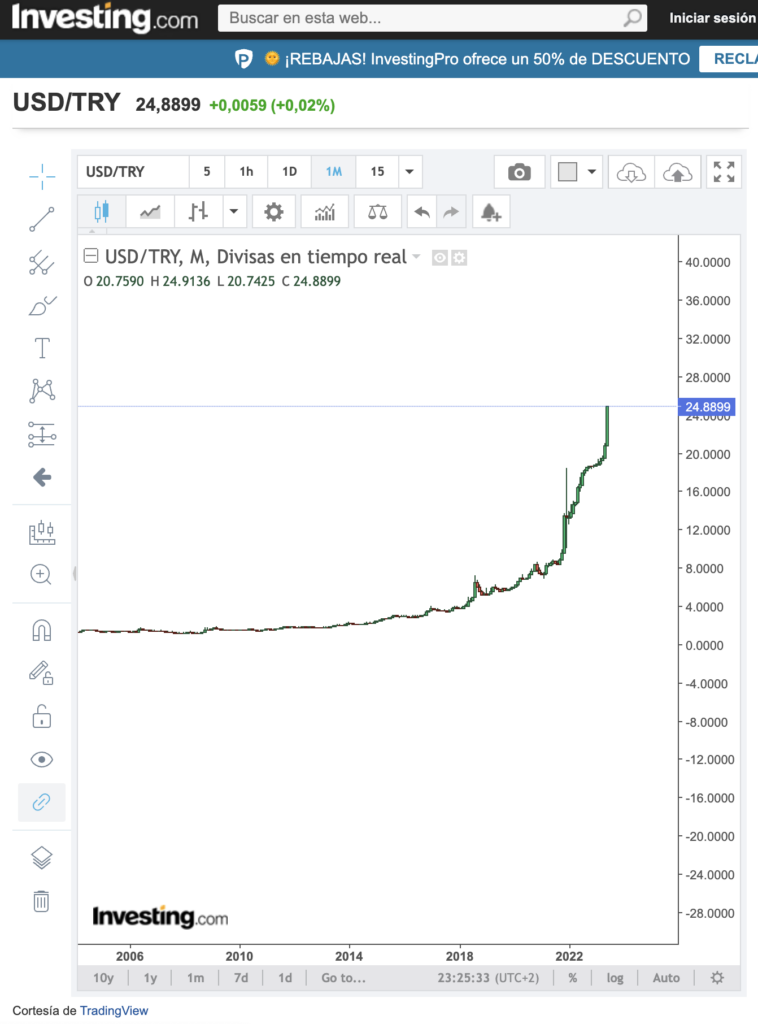
Task: Select the text annotation tool
Action: click(x=42, y=348)
